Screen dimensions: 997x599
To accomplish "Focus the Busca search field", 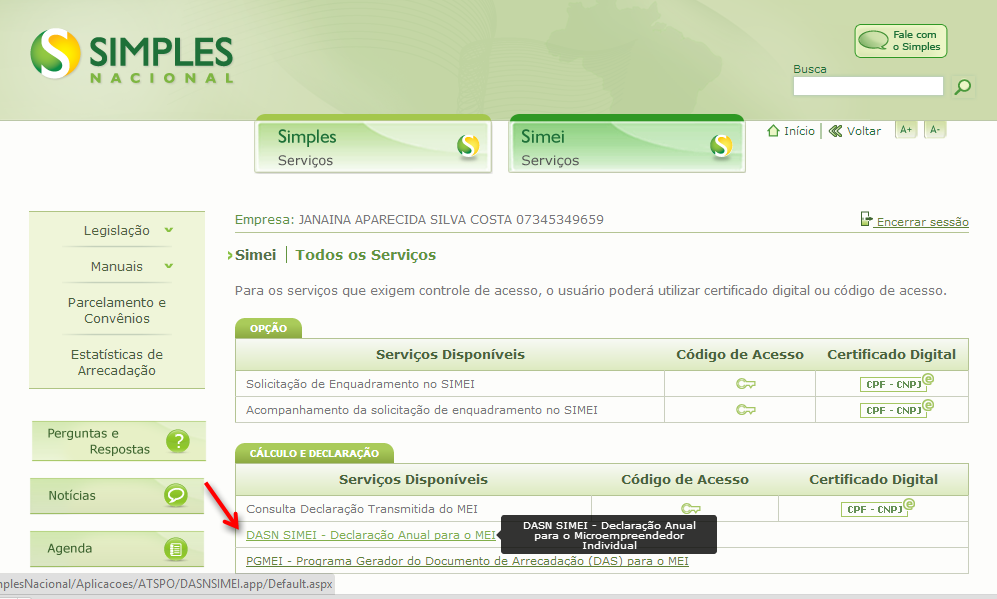I will point(868,86).
